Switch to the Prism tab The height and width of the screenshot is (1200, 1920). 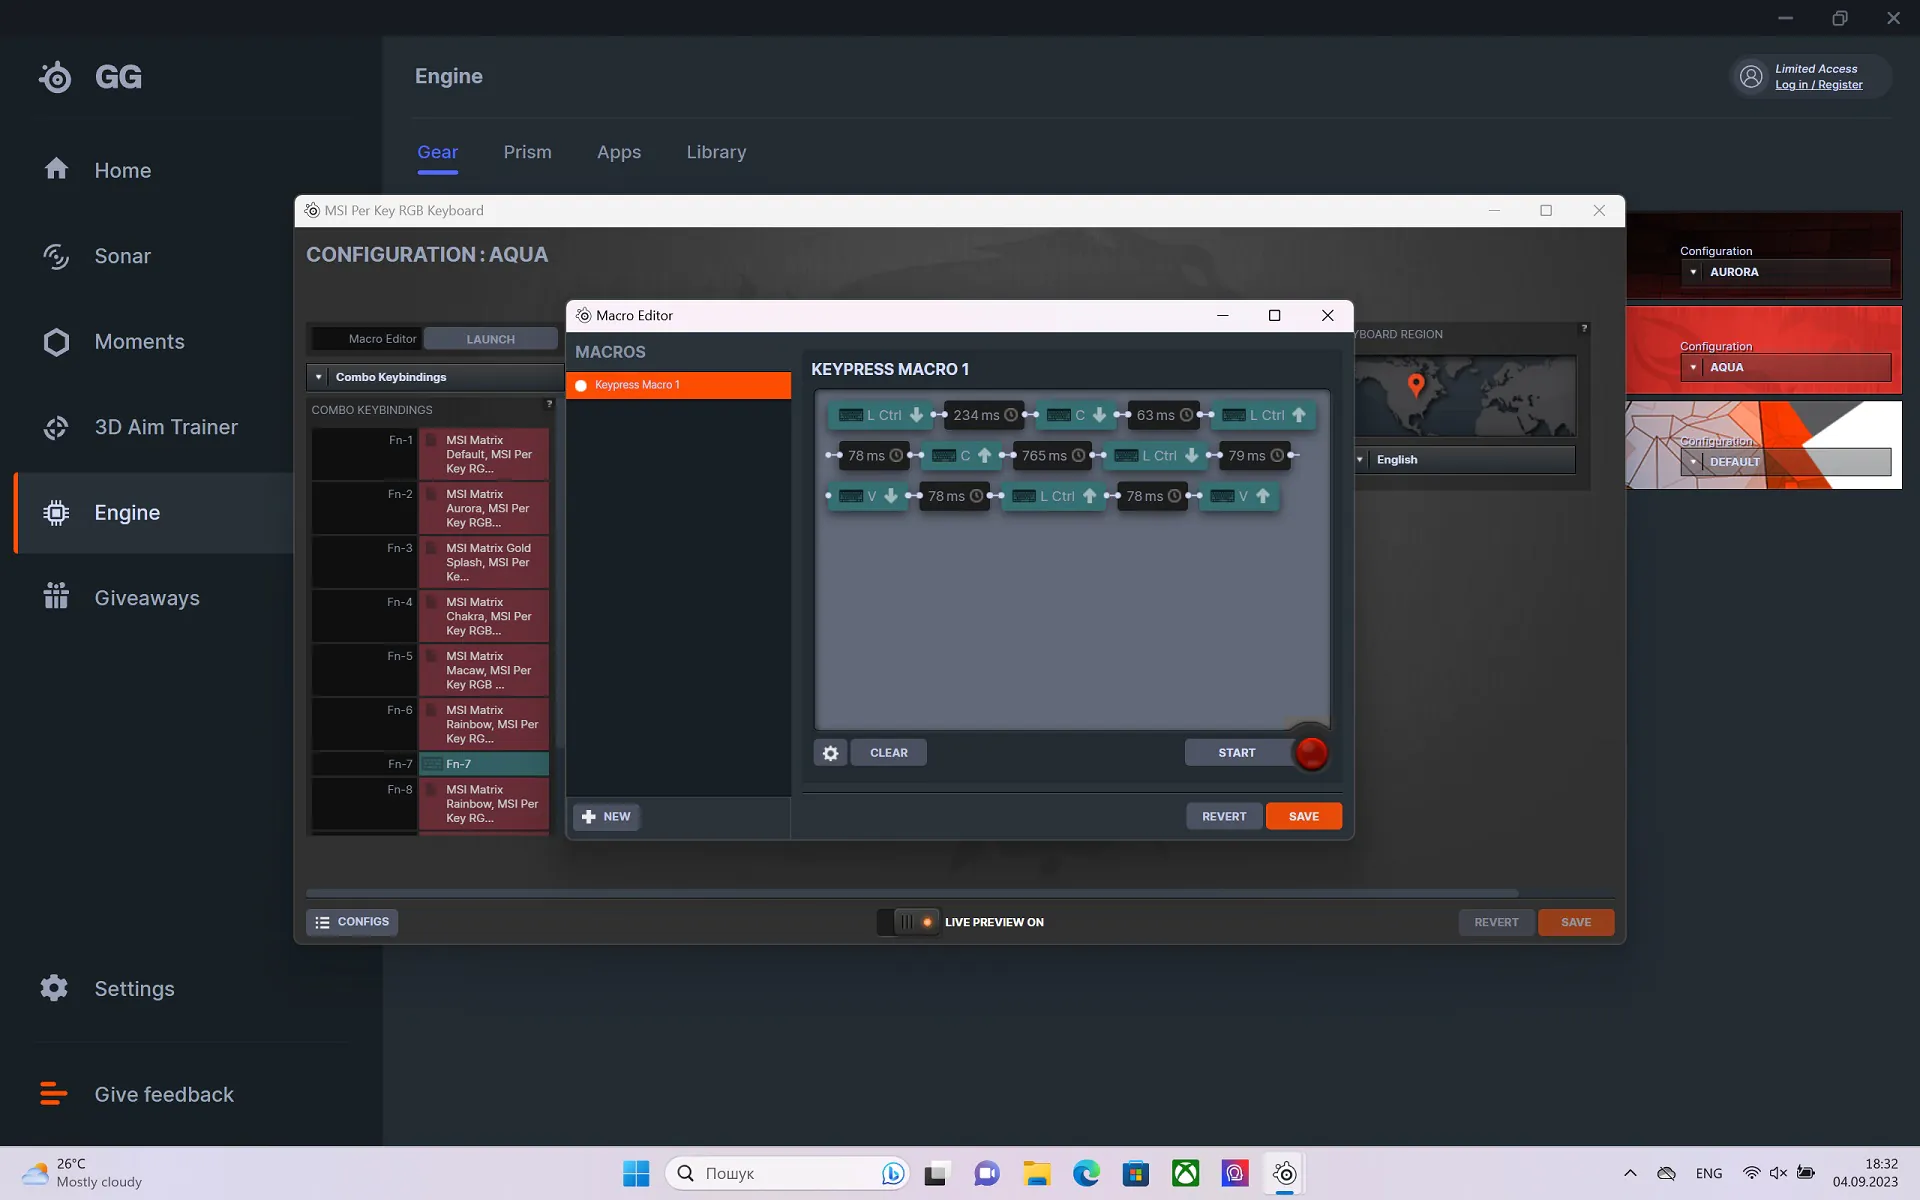[527, 152]
